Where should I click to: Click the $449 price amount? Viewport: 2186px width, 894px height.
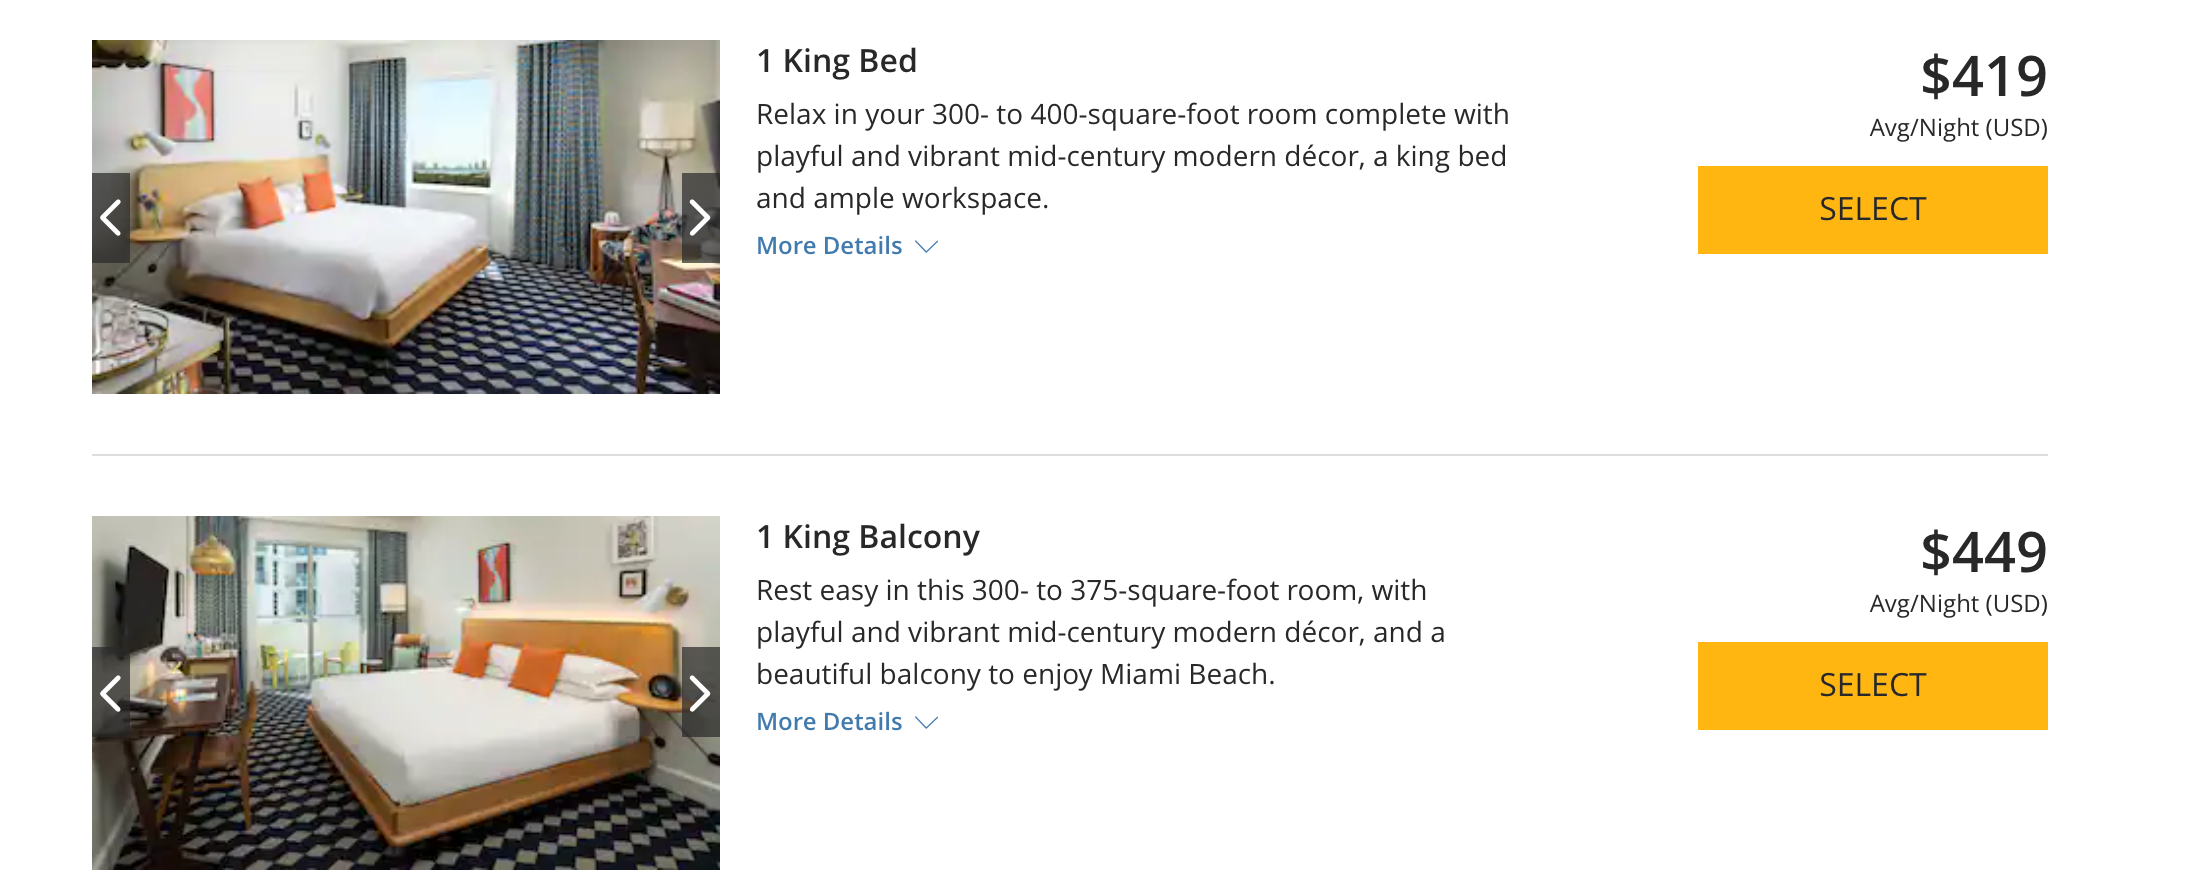(x=1983, y=552)
